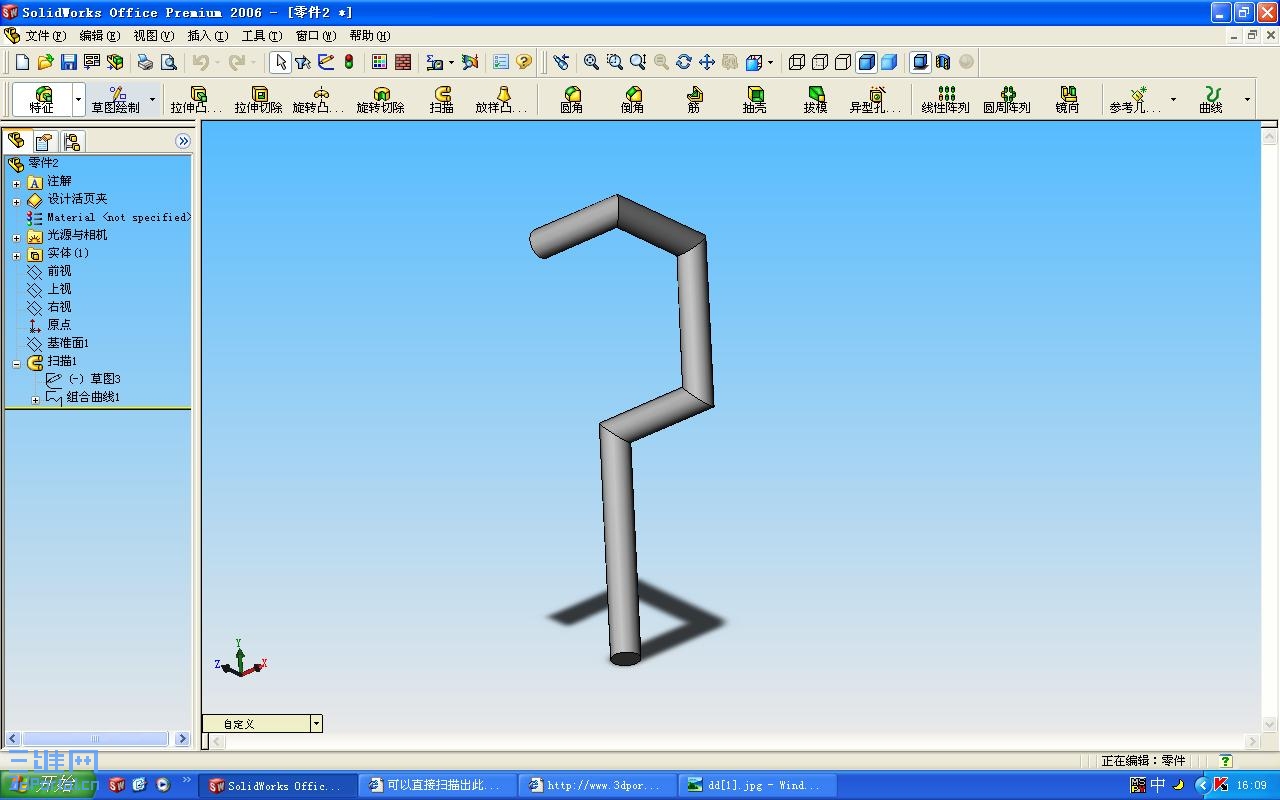Click the Circular Pattern (圆周阵列) tool
This screenshot has height=800, width=1280.
(1007, 100)
